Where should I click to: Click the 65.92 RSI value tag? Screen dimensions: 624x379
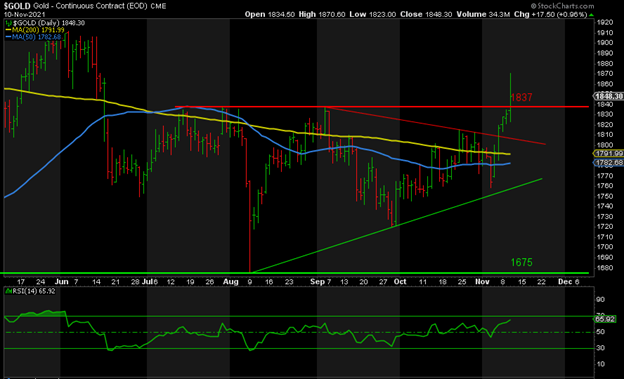pyautogui.click(x=603, y=319)
